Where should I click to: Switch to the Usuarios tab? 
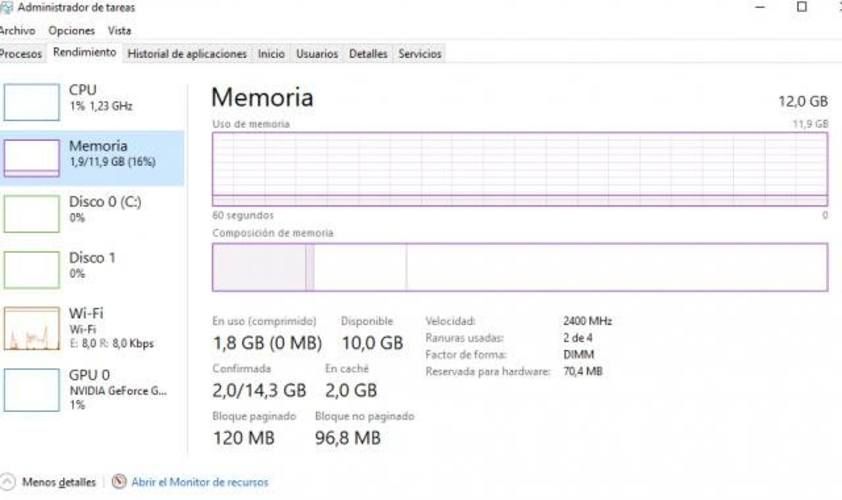tap(317, 54)
